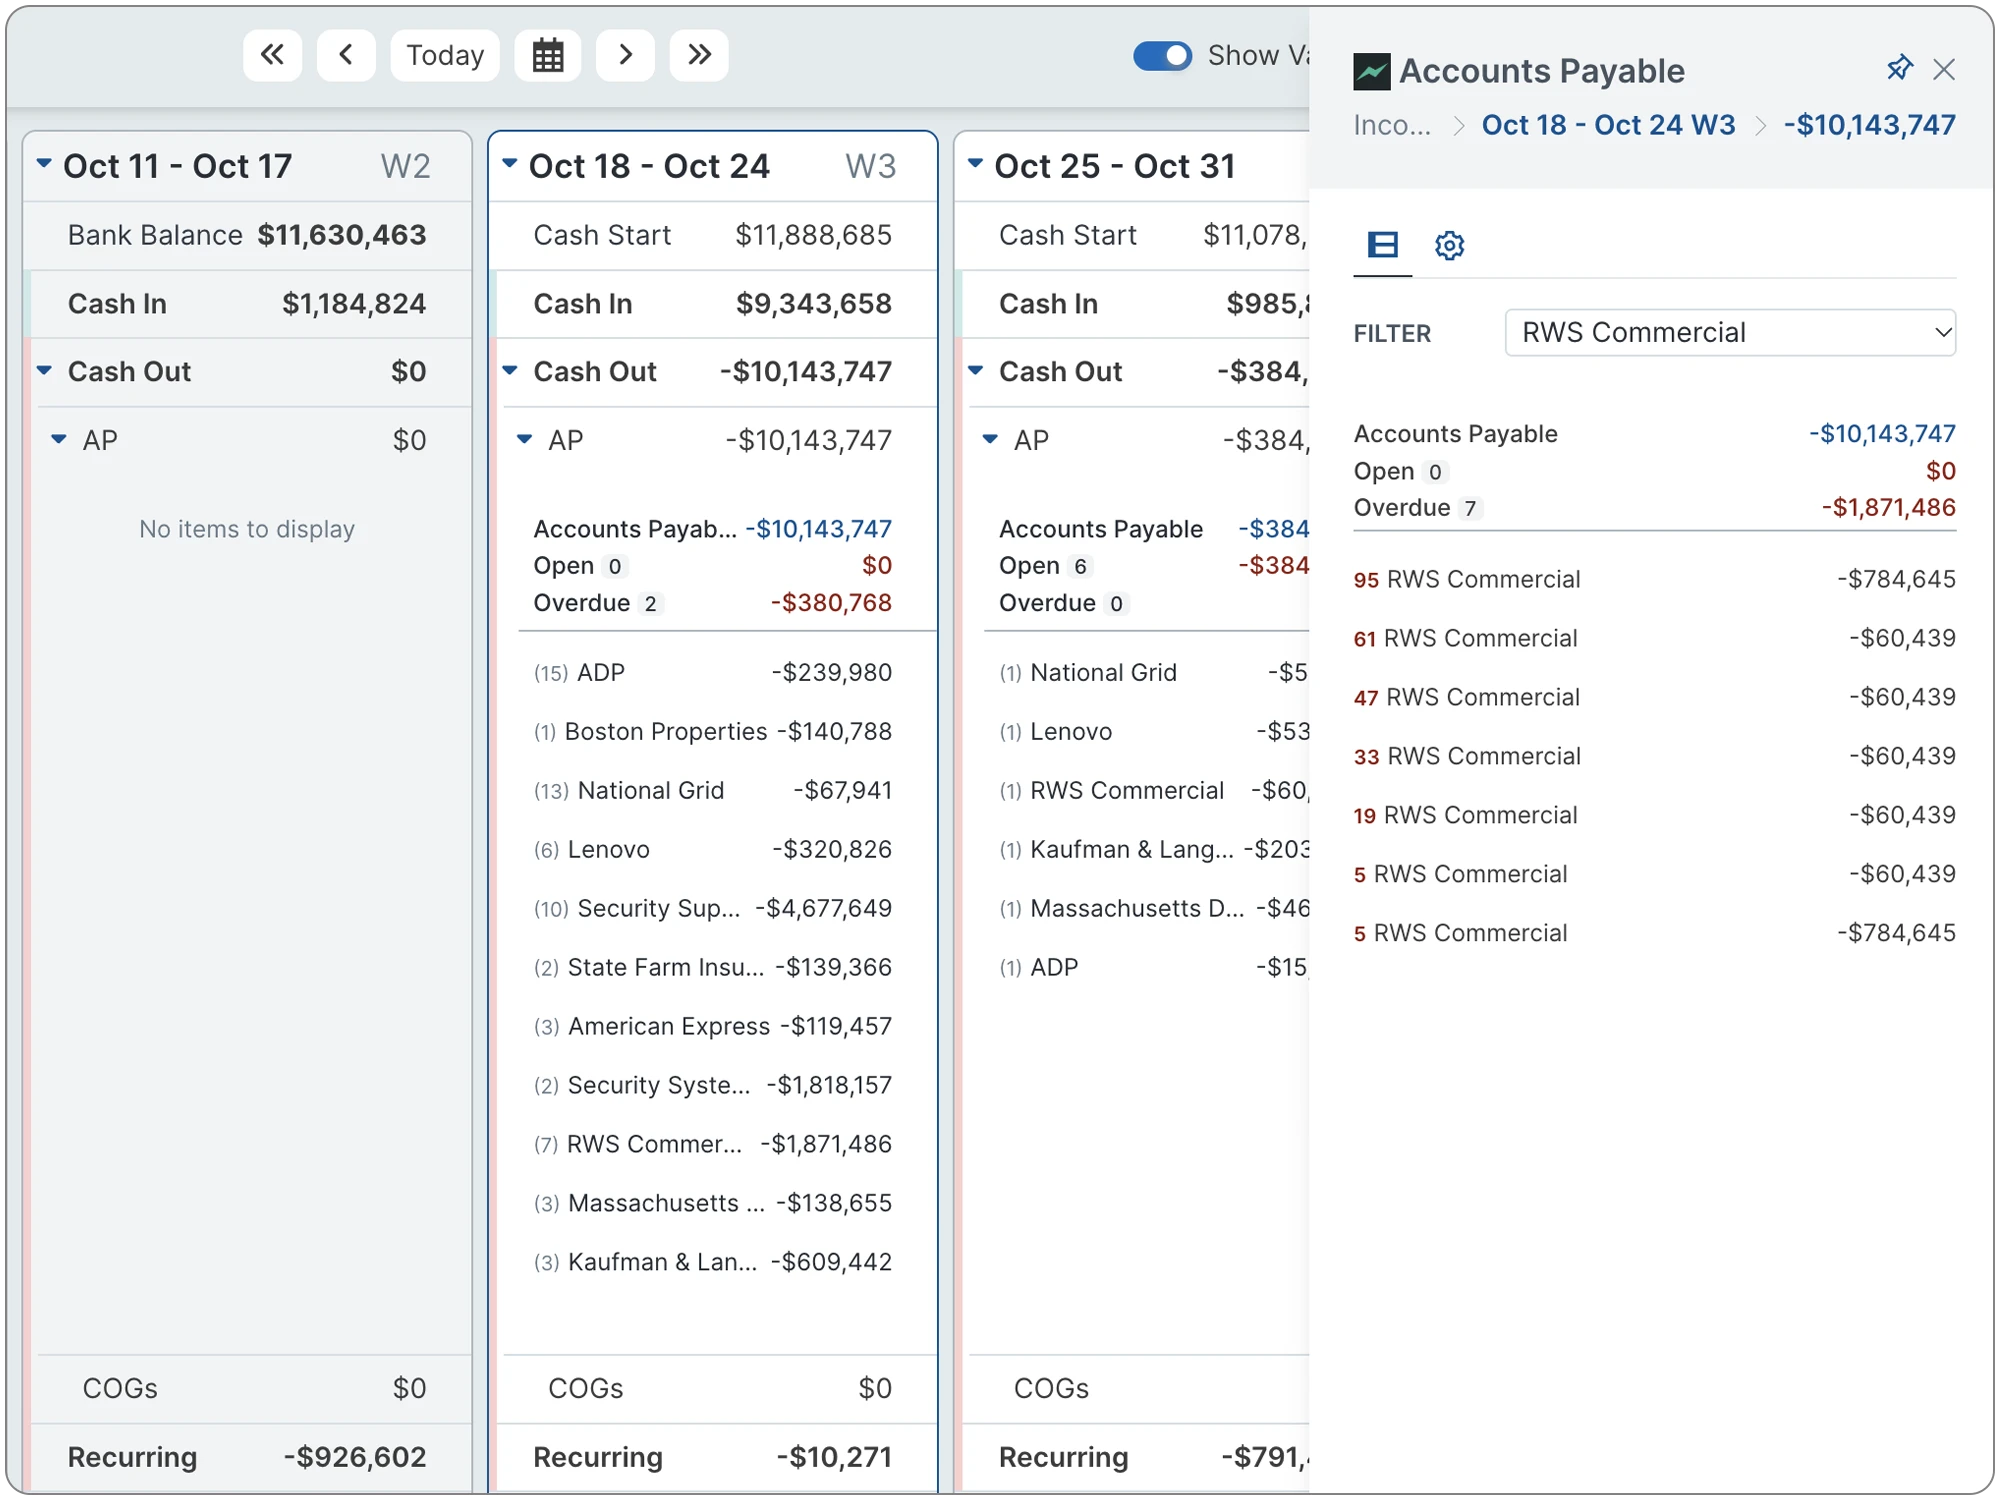Go to previous week with single-left arrow
Viewport: 2000px width, 1500px height.
pos(346,54)
